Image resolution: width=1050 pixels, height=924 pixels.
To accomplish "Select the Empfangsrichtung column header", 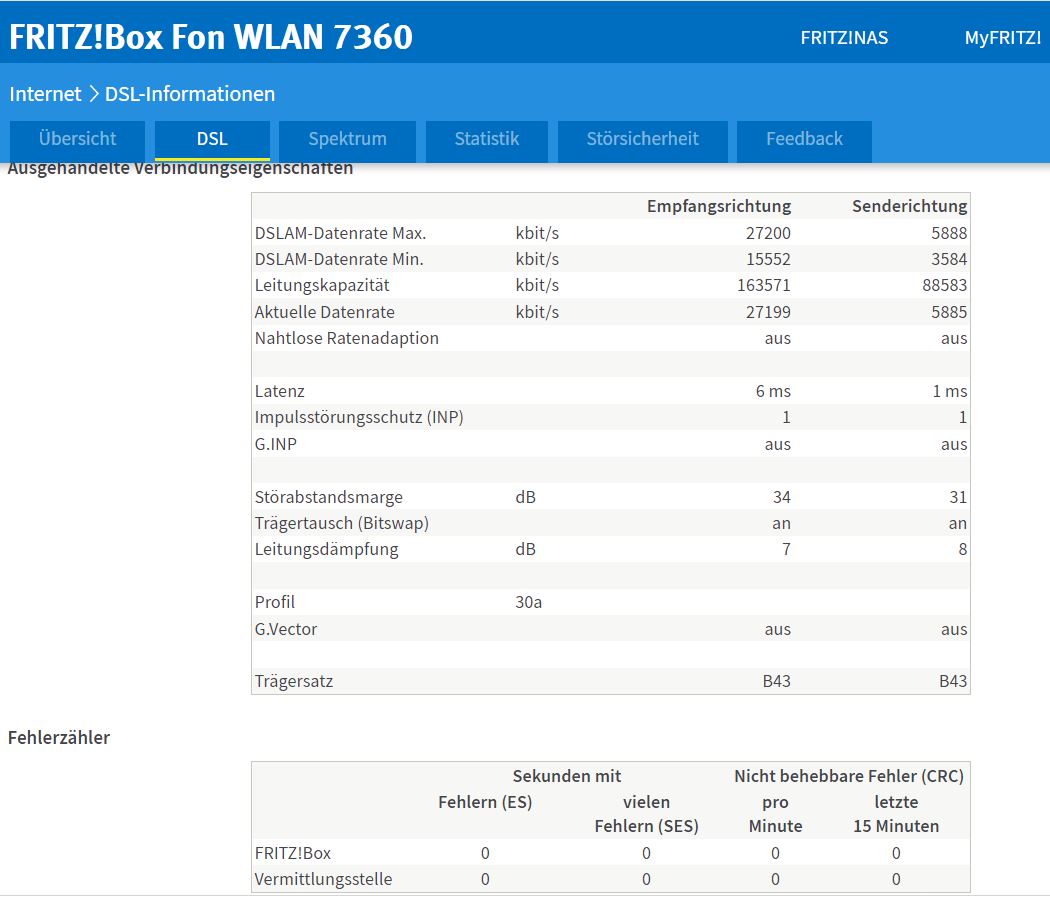I will pos(719,206).
